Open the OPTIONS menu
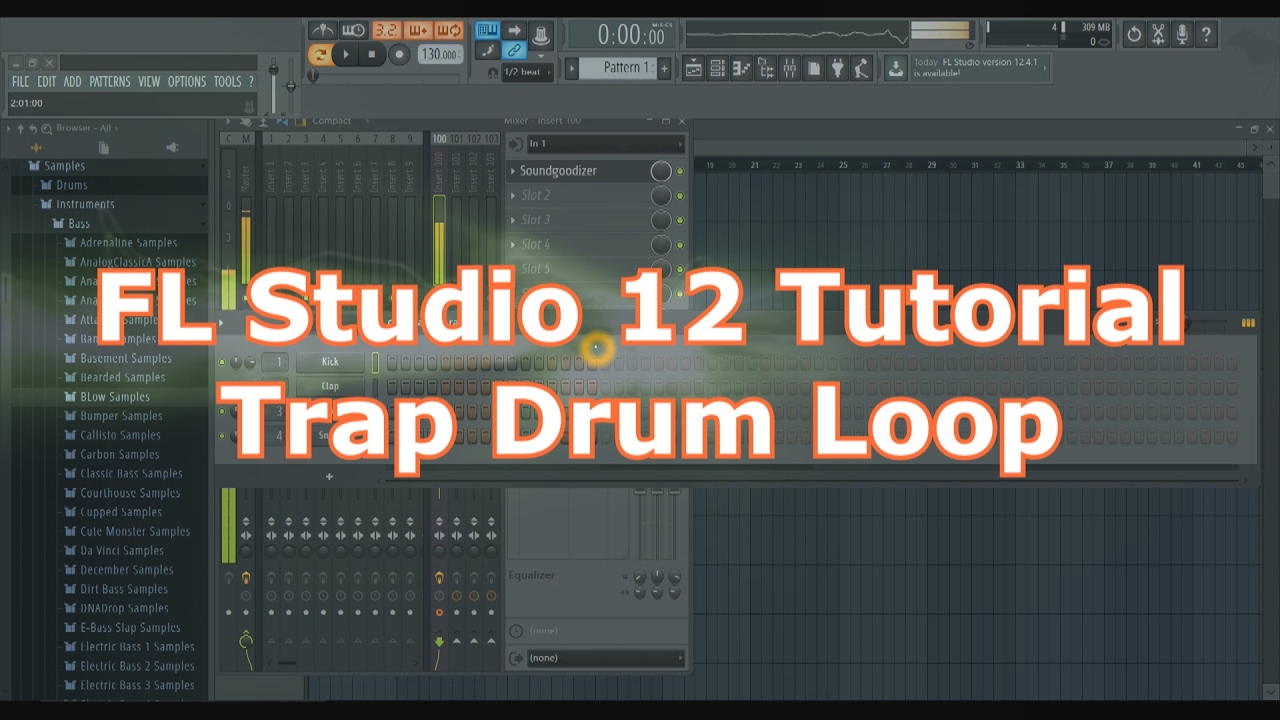Viewport: 1280px width, 720px height. [x=187, y=82]
